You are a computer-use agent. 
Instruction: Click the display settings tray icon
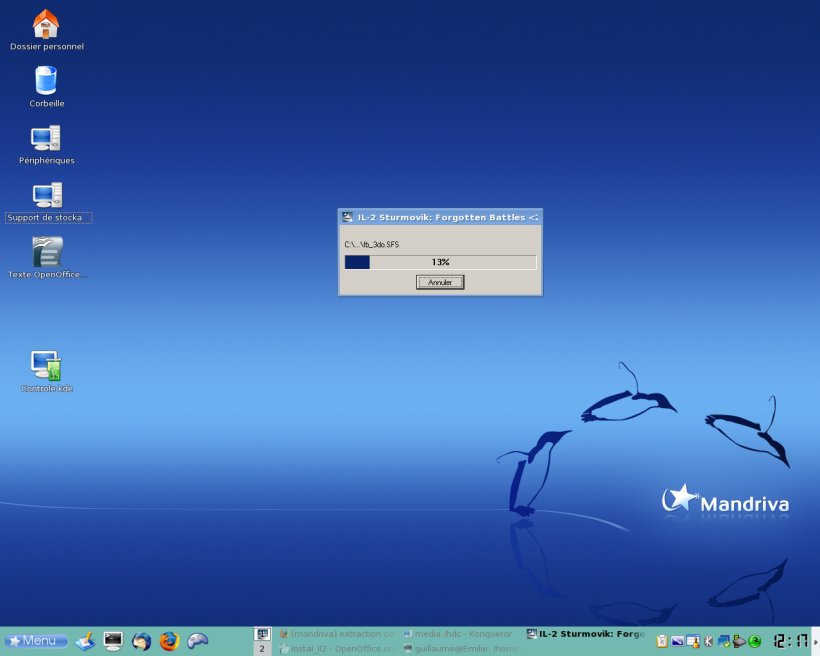[x=678, y=641]
